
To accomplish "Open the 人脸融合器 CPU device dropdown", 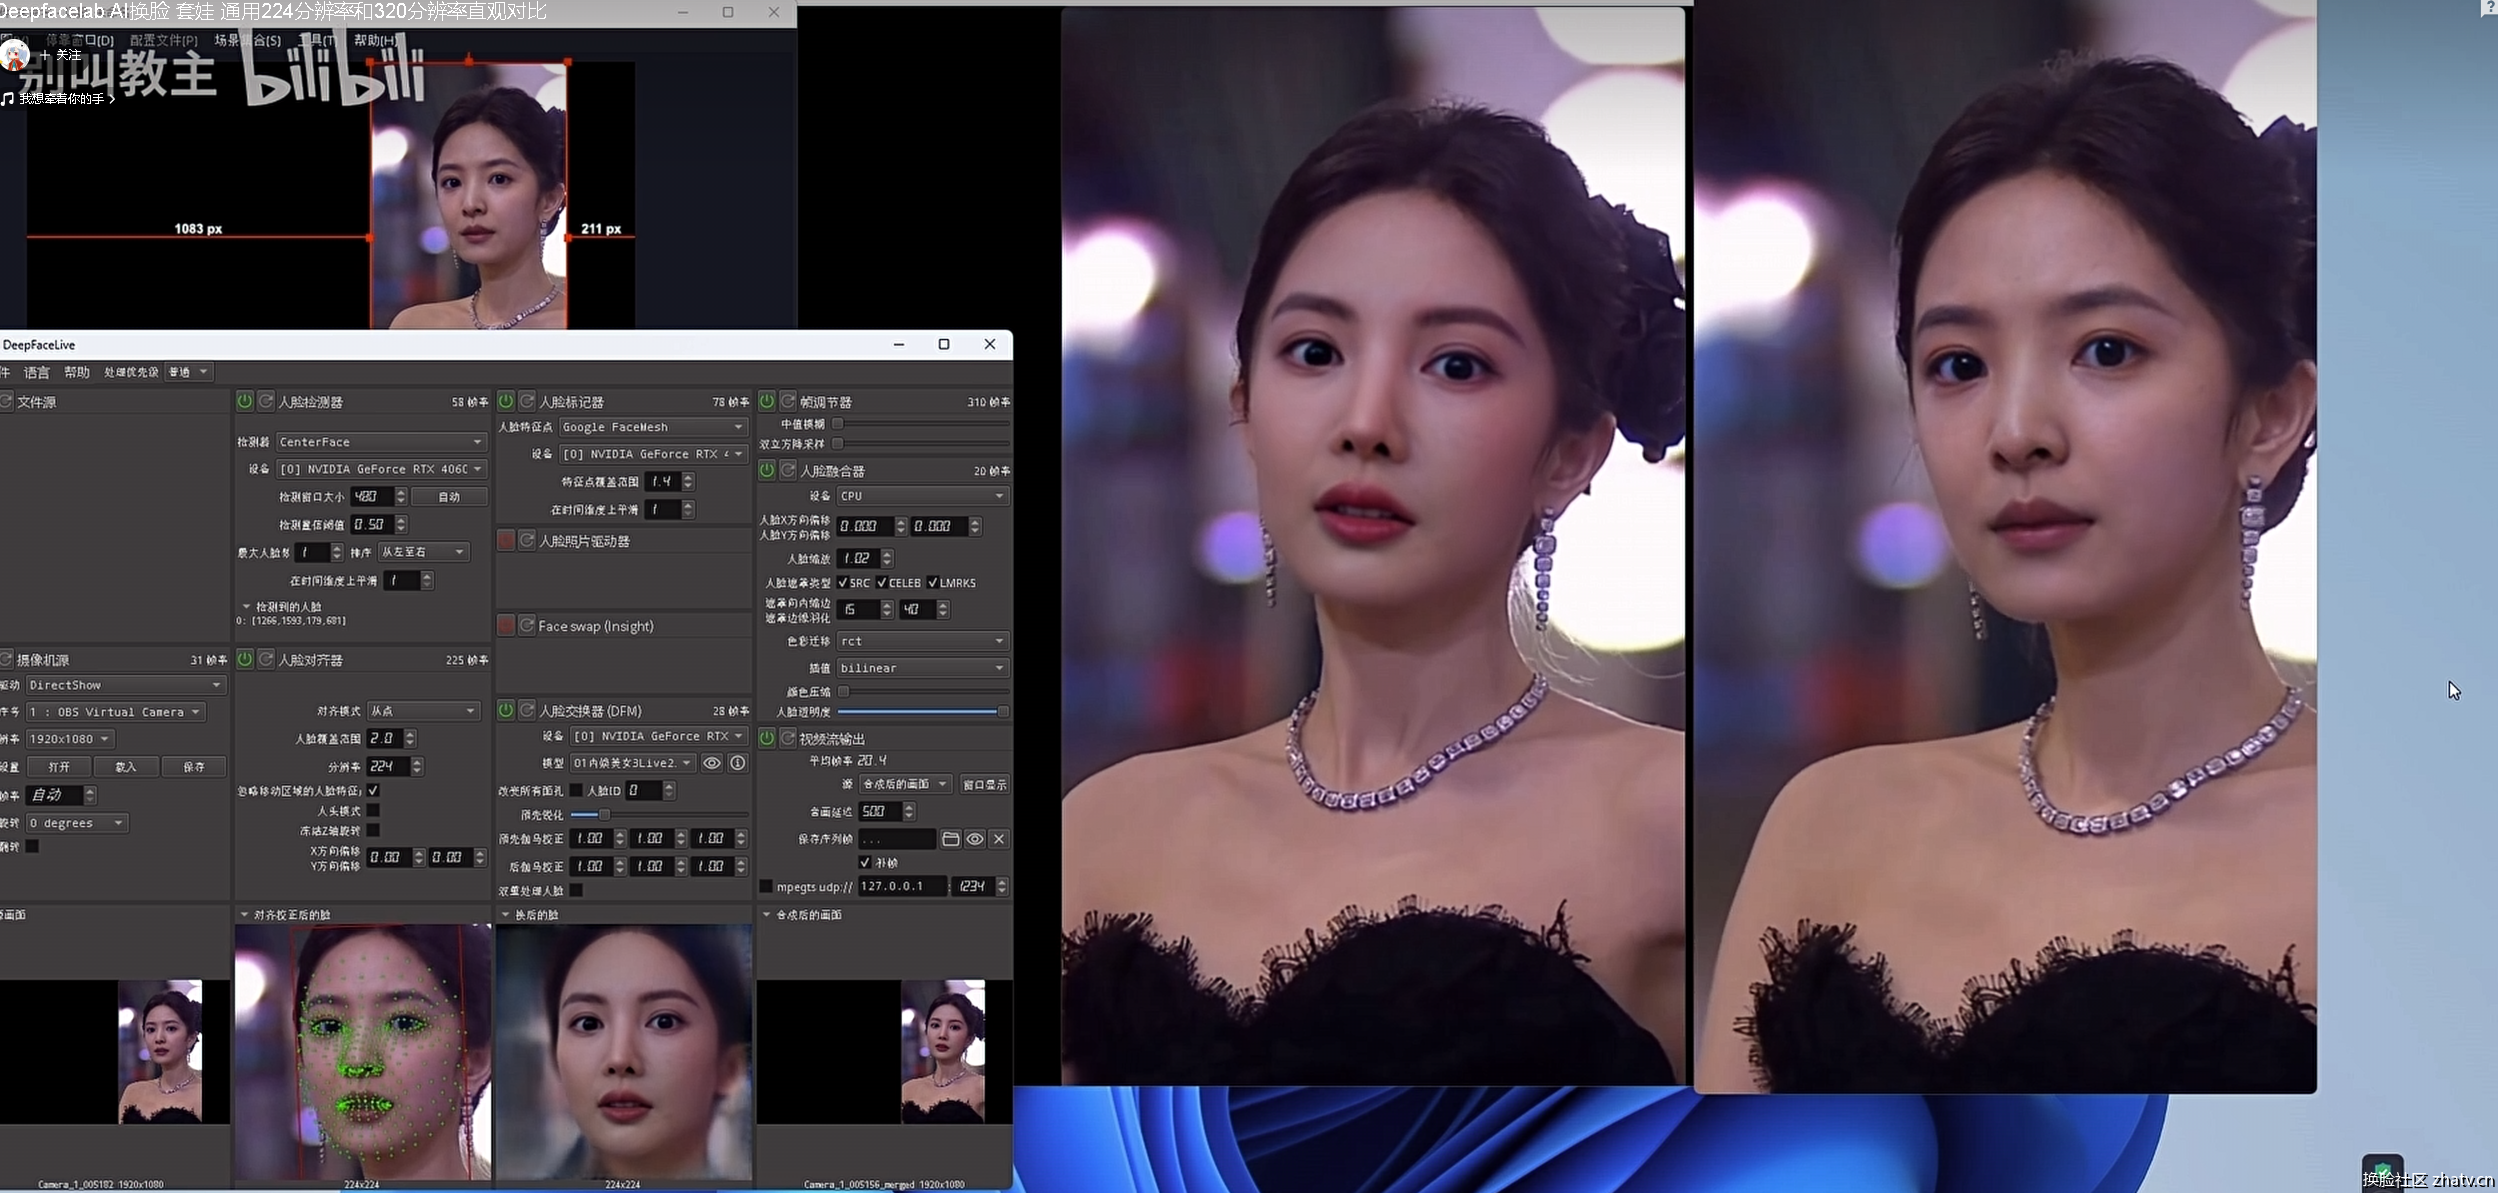I will click(922, 495).
